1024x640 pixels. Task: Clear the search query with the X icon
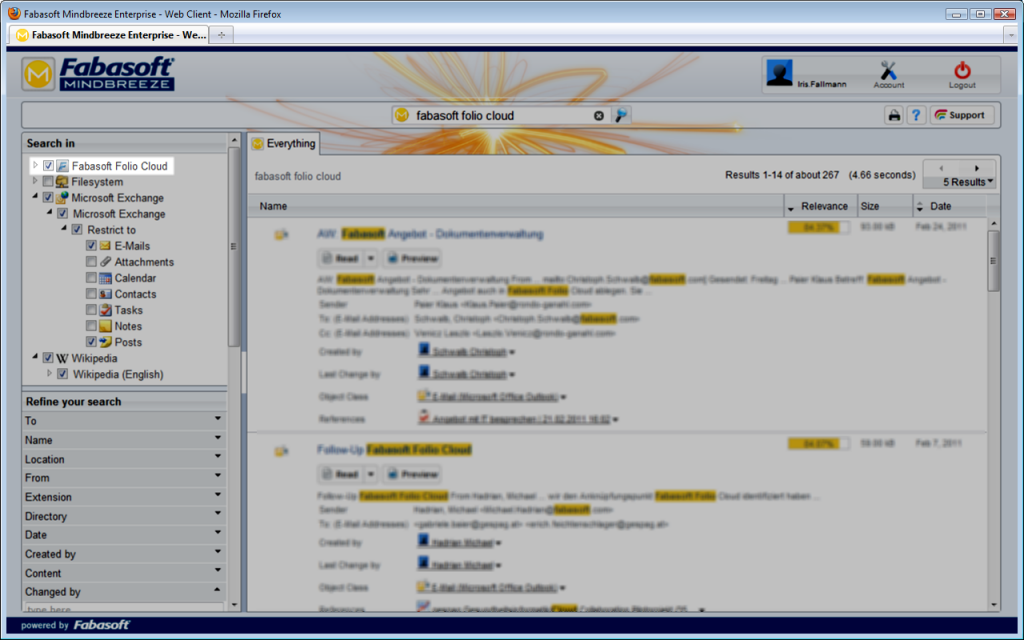pos(599,116)
